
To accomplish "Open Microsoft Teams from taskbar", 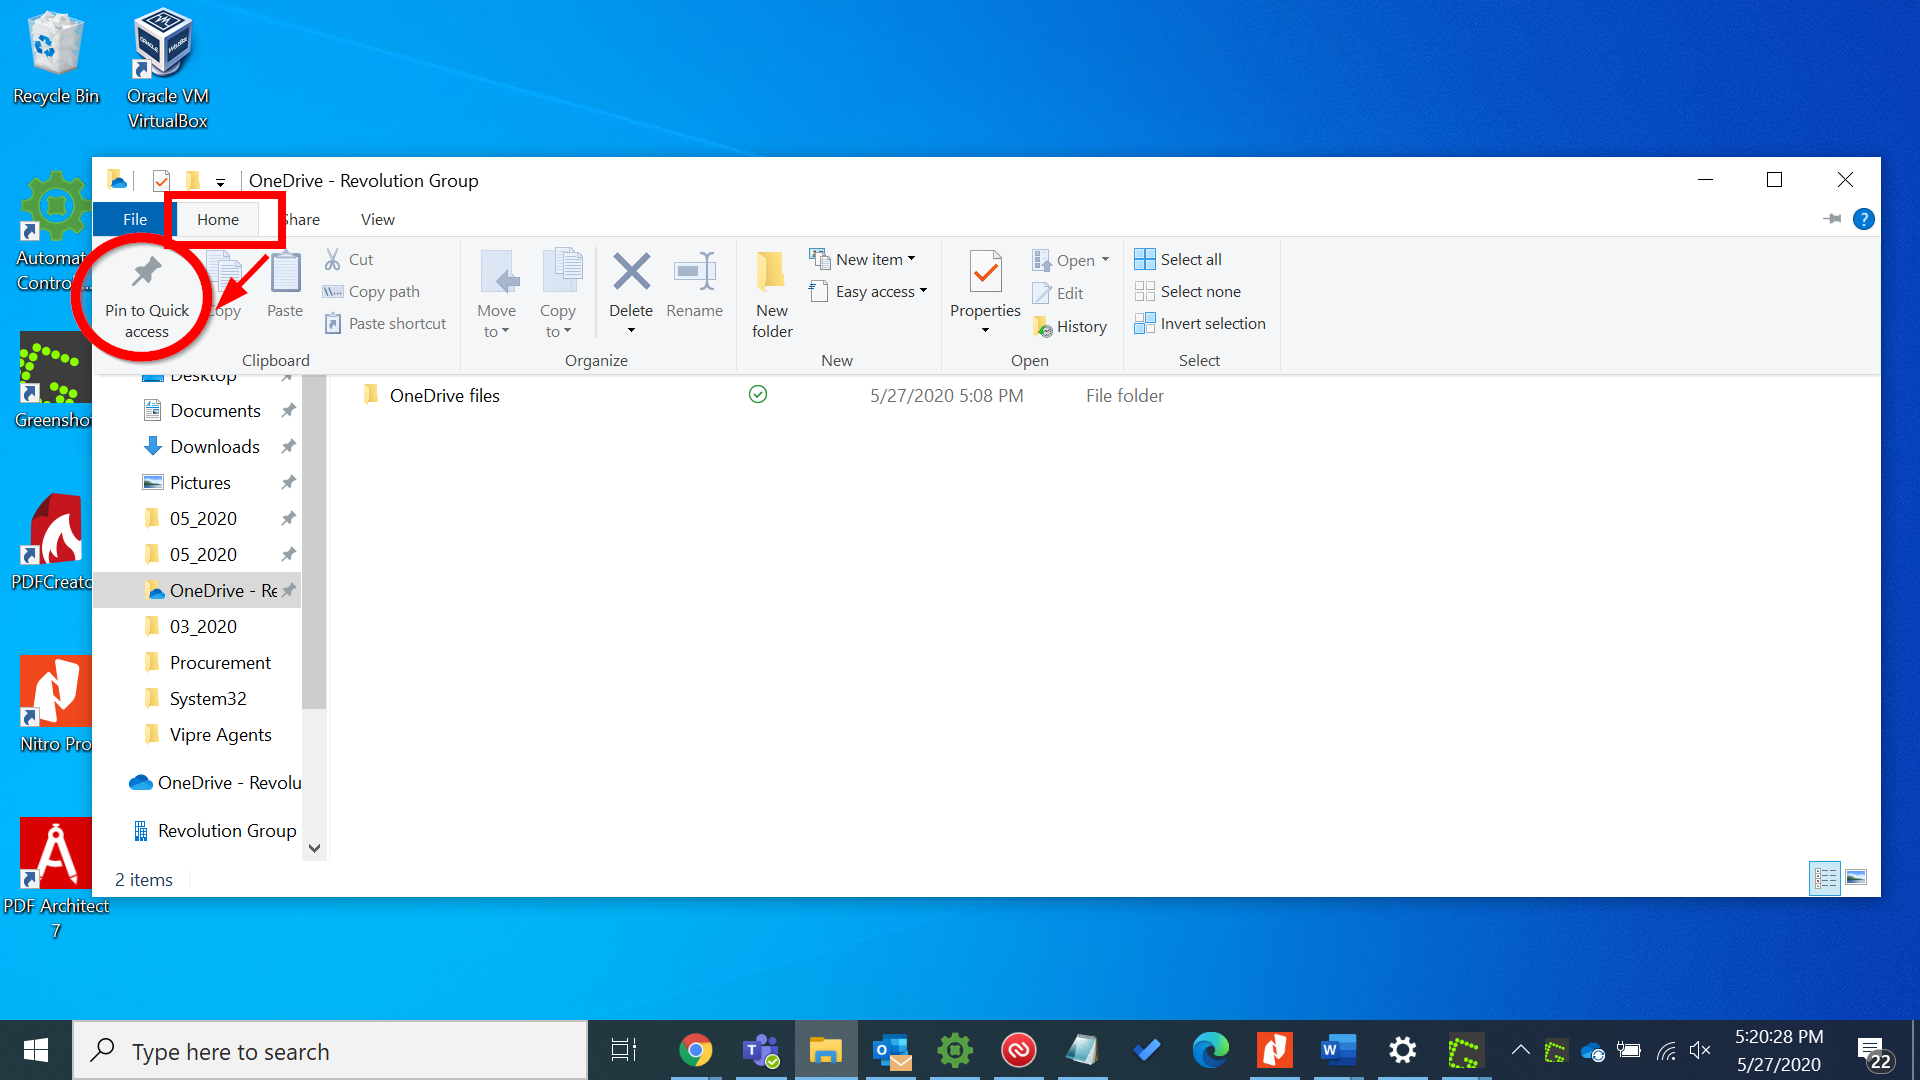I will pyautogui.click(x=760, y=1050).
